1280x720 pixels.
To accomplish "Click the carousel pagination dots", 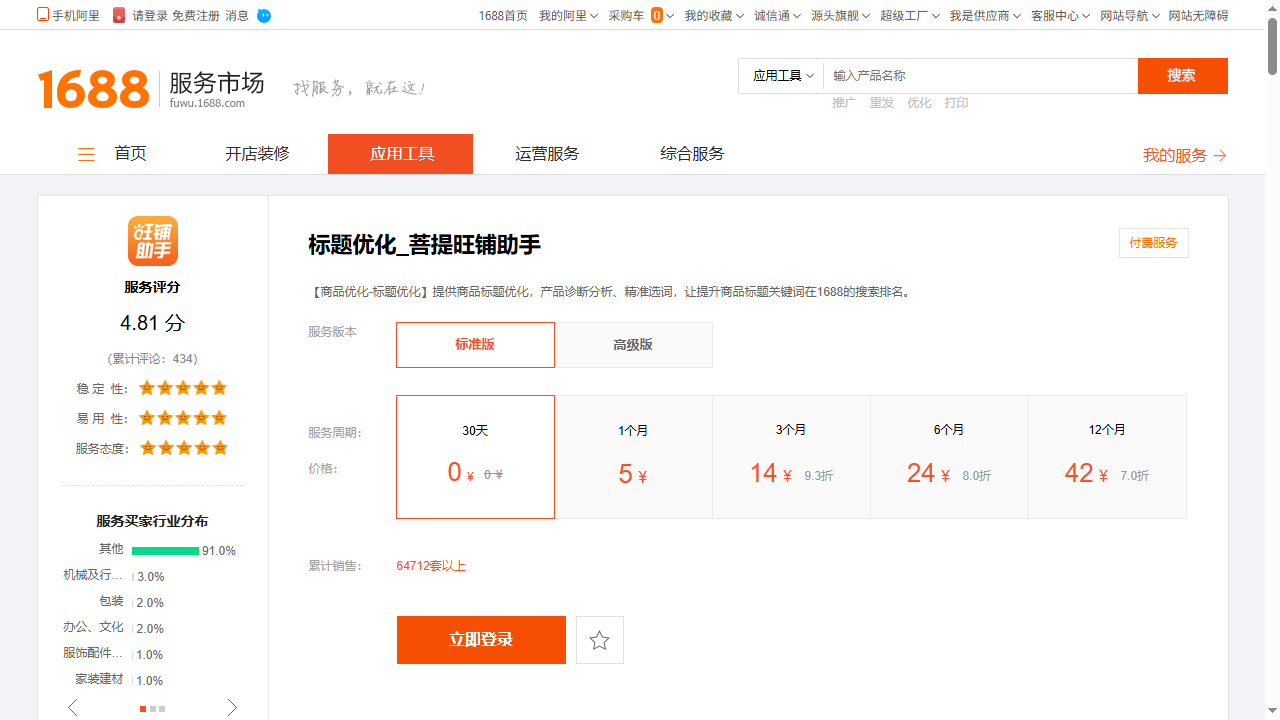I will click(154, 708).
